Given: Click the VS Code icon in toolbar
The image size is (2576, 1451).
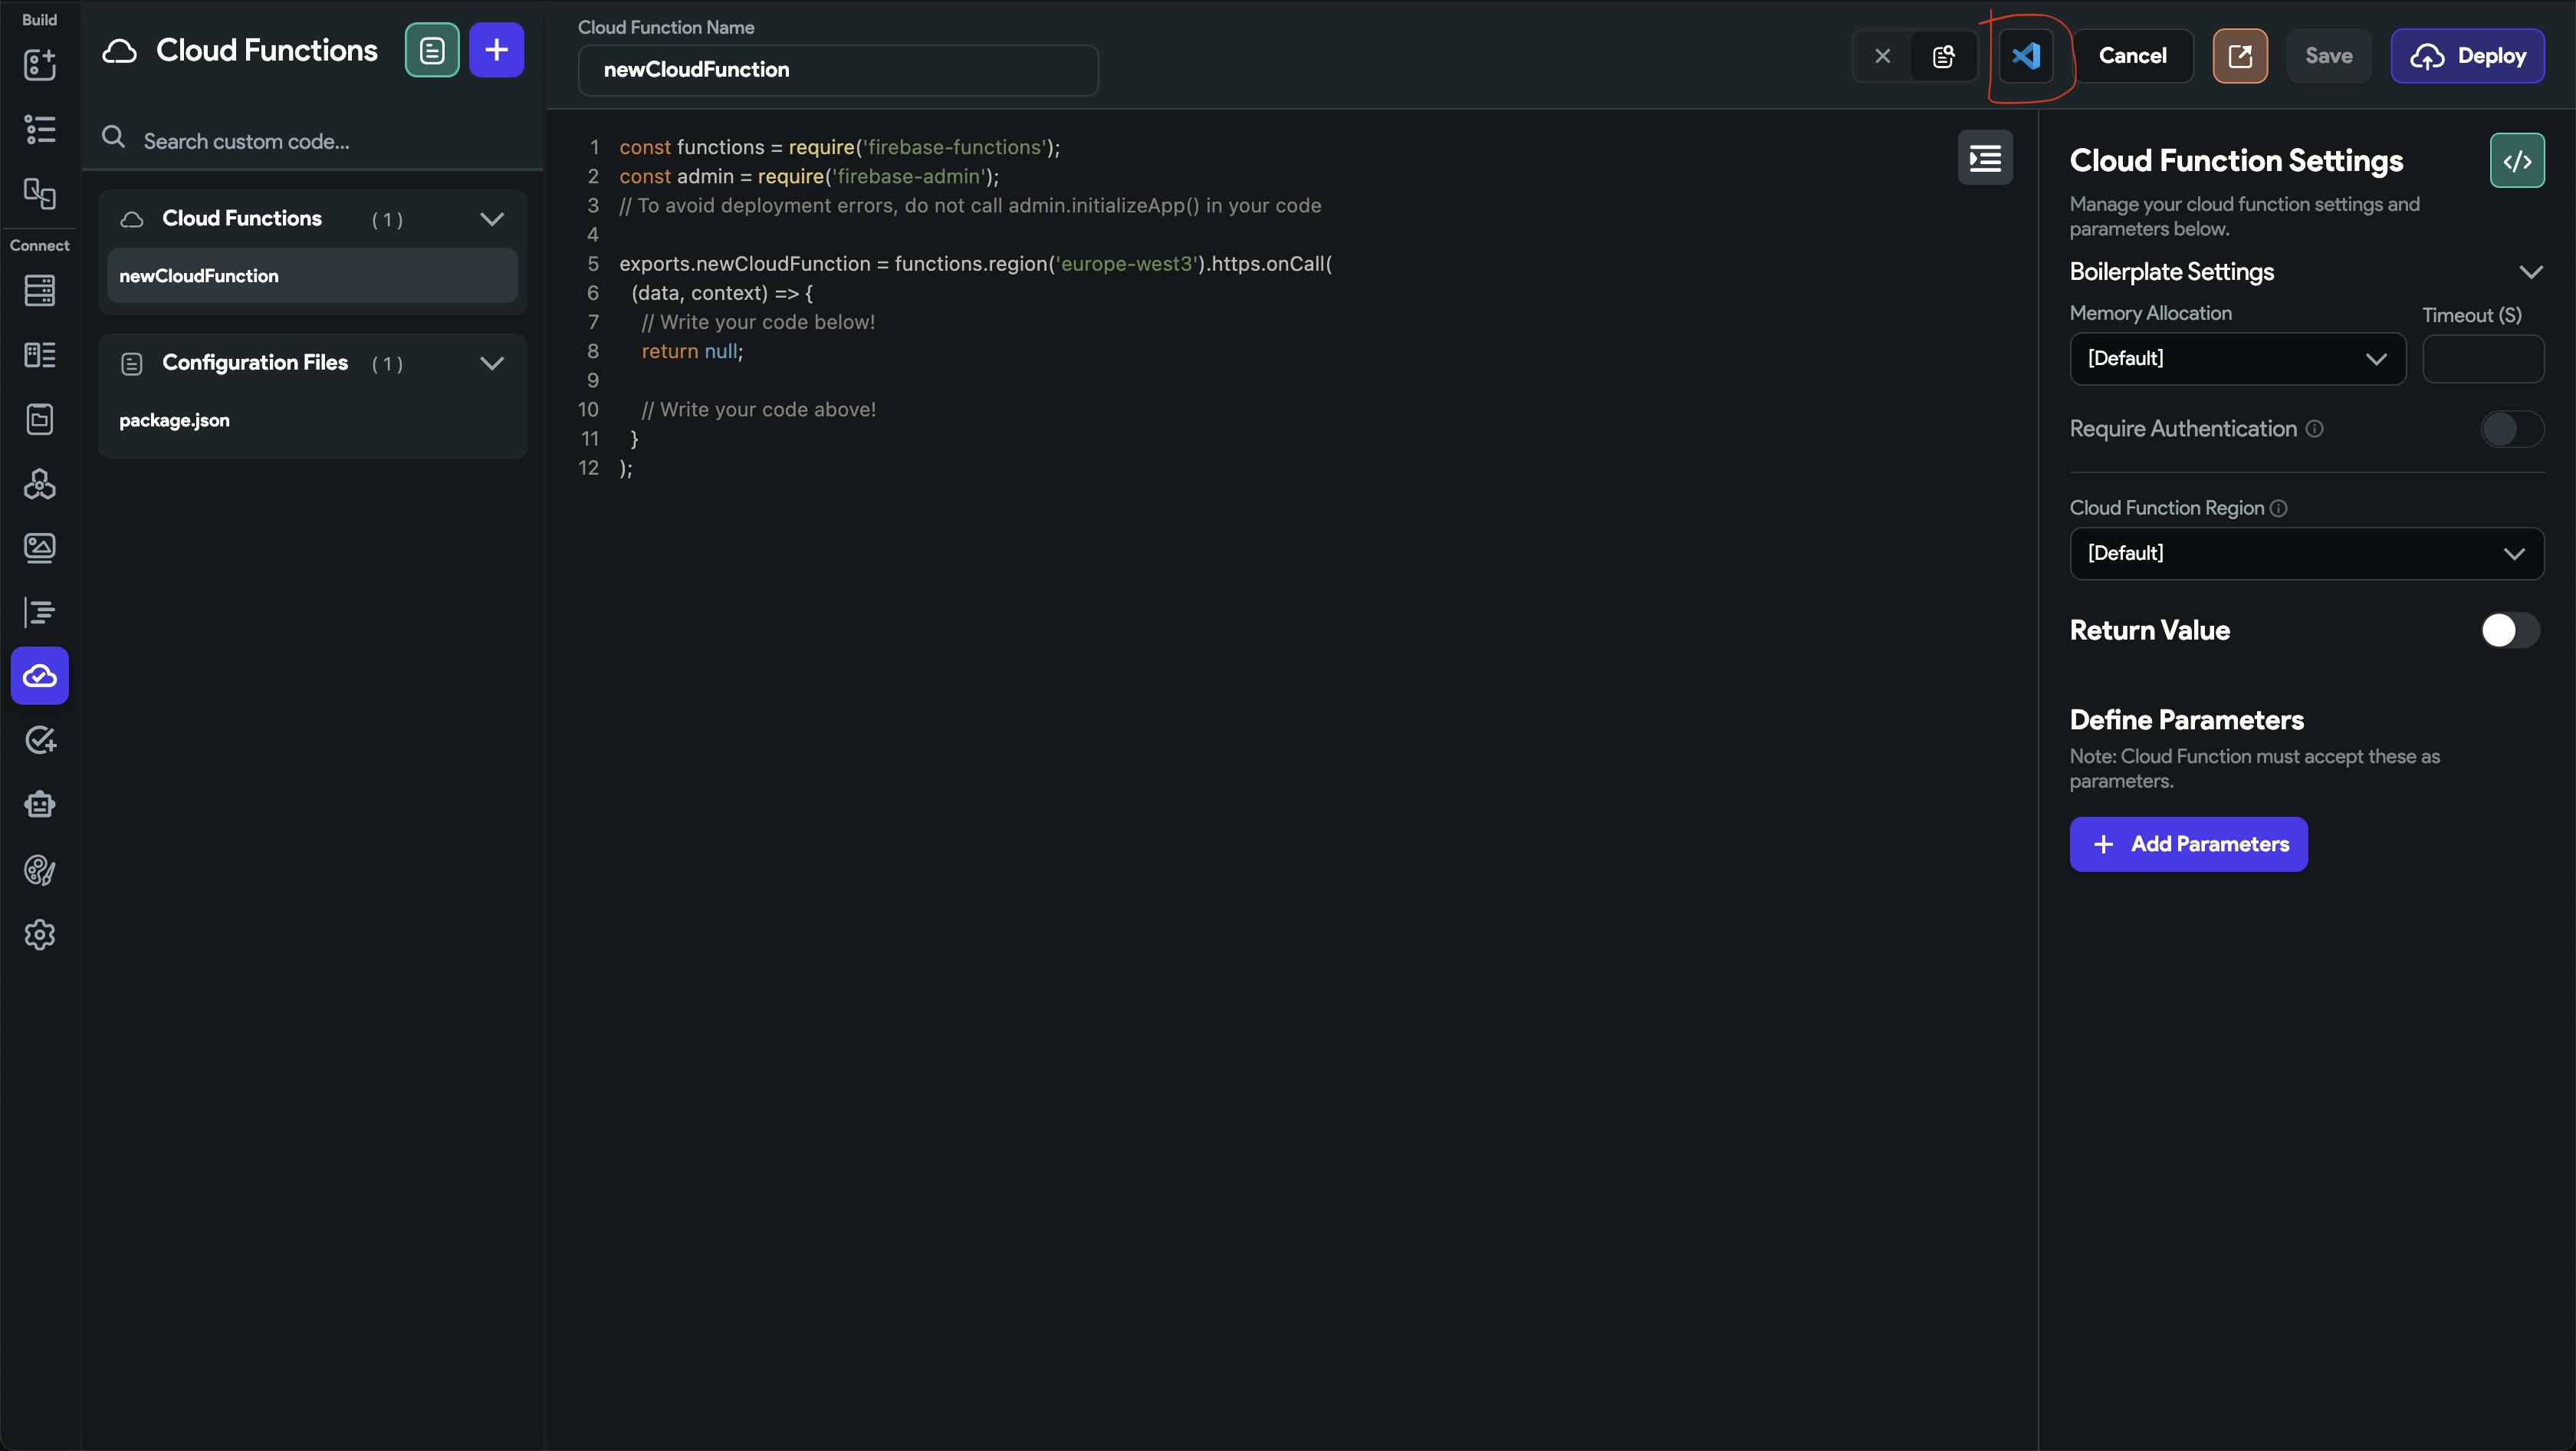Looking at the screenshot, I should (x=2026, y=56).
